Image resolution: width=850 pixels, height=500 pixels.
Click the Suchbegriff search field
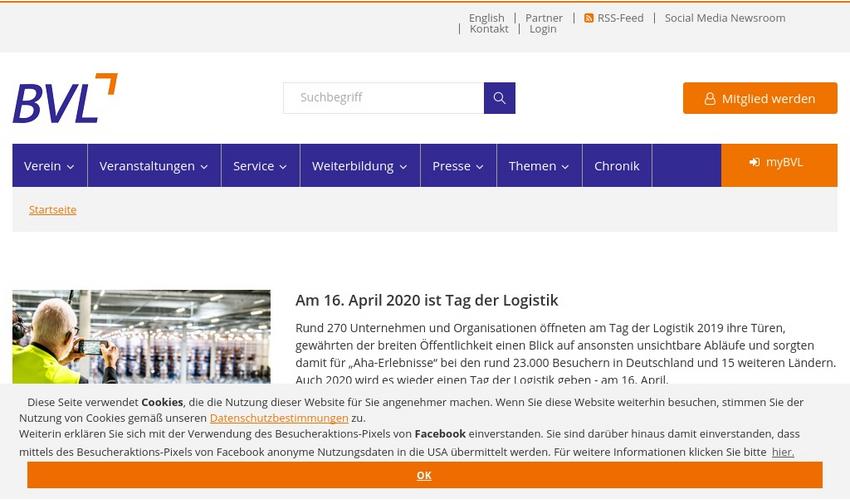[383, 98]
